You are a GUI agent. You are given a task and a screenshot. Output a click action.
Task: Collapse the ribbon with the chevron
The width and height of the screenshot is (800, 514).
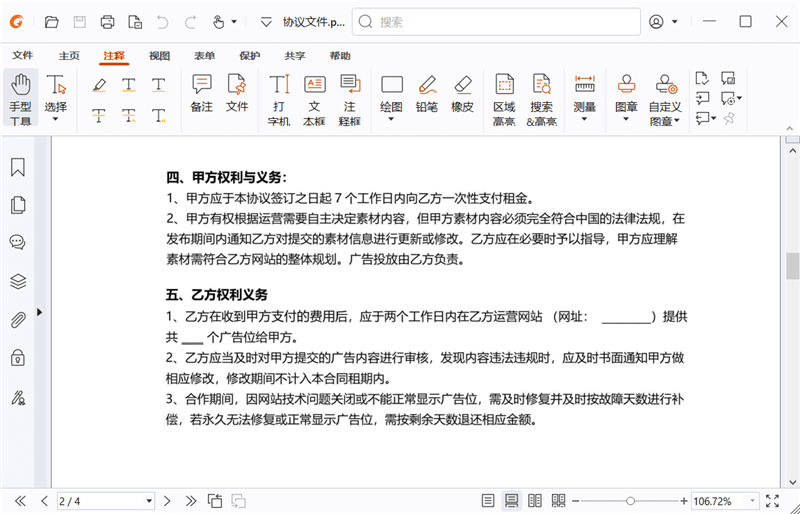point(790,129)
